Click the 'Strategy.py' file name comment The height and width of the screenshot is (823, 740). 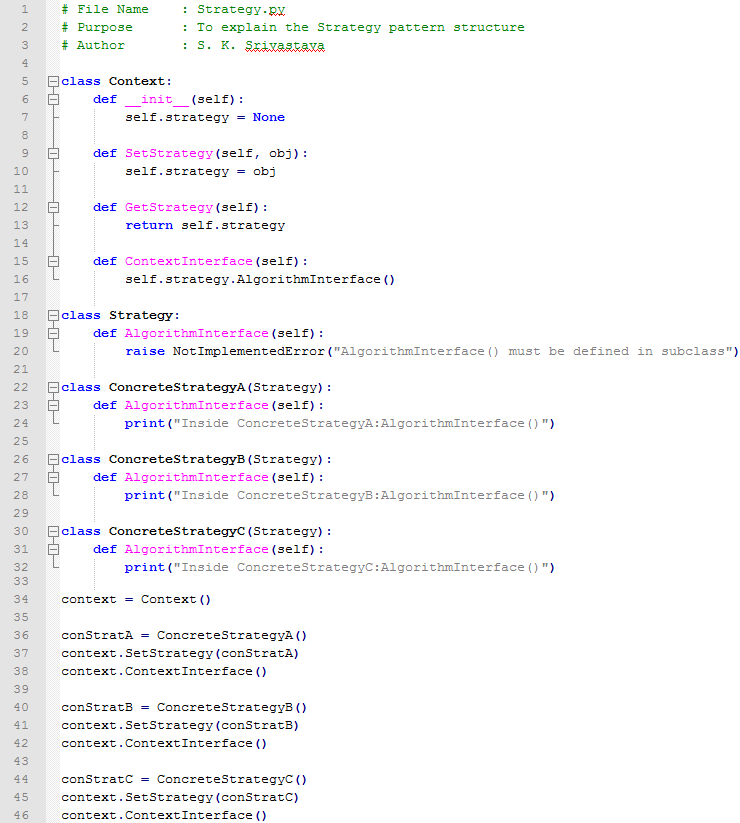coord(241,10)
